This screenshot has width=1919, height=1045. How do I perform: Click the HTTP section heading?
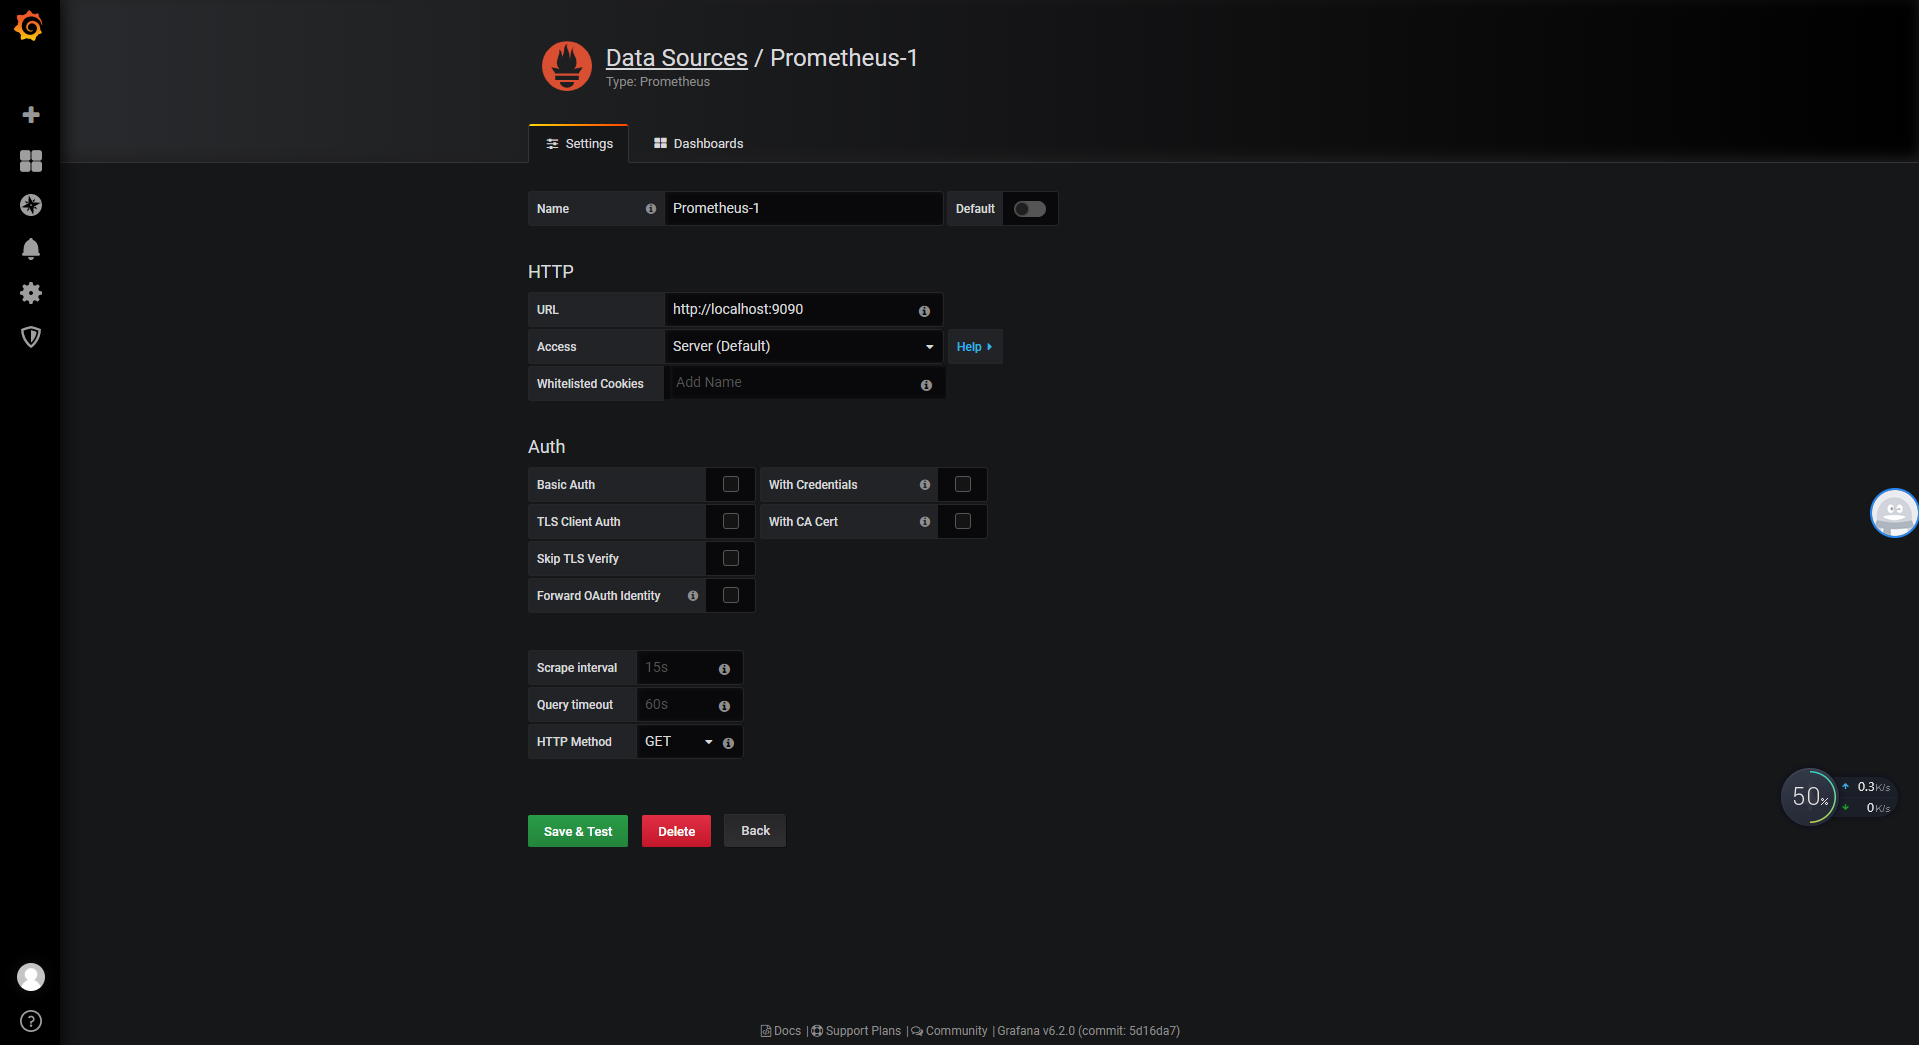pyautogui.click(x=551, y=272)
